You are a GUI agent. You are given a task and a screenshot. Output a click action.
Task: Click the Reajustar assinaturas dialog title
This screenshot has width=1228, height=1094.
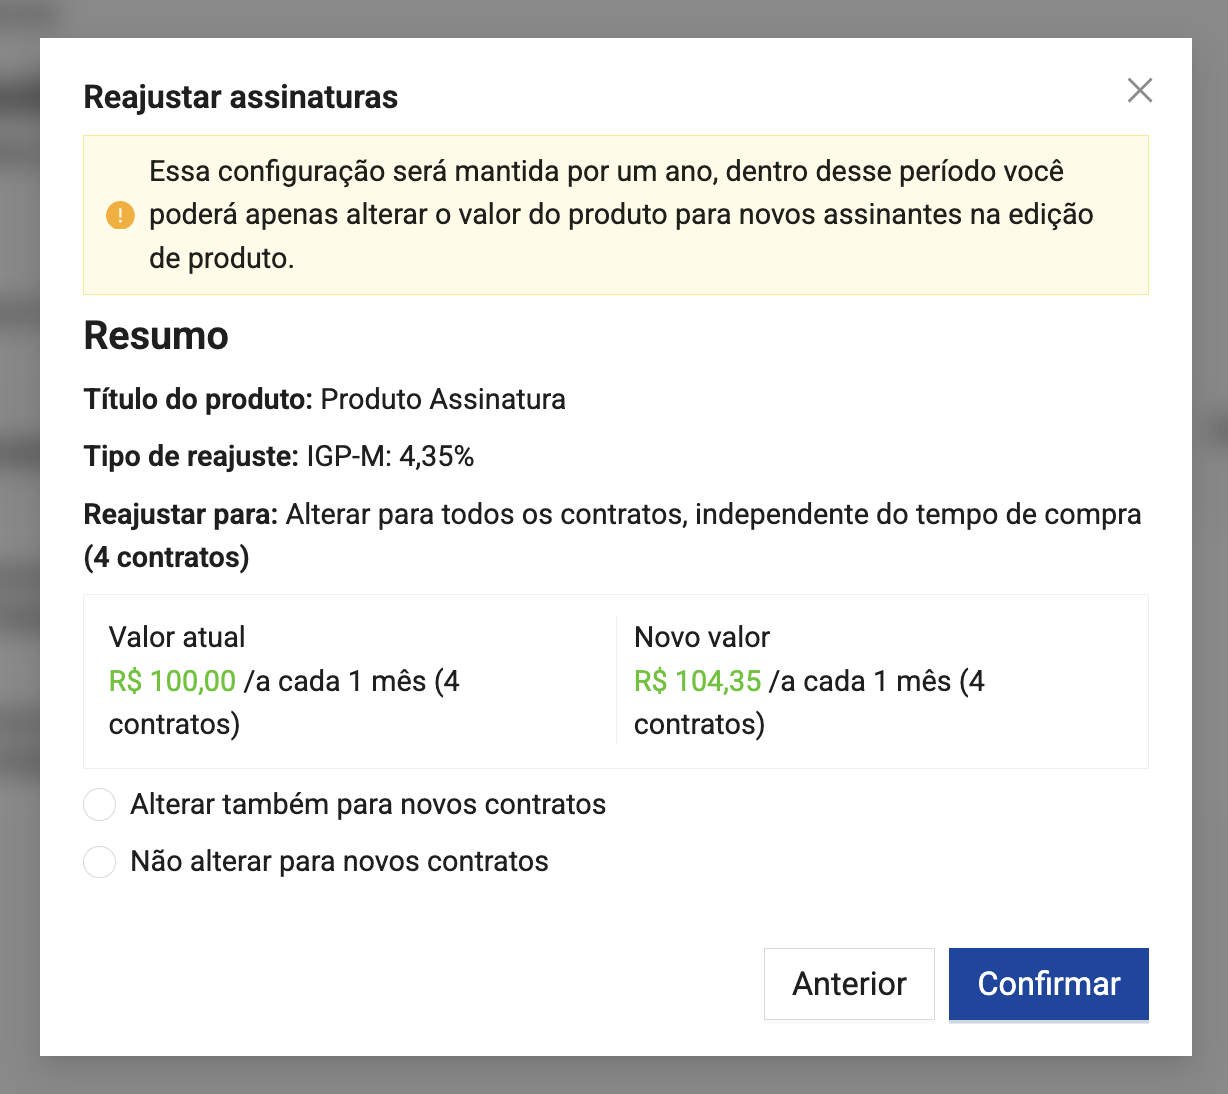[x=241, y=97]
